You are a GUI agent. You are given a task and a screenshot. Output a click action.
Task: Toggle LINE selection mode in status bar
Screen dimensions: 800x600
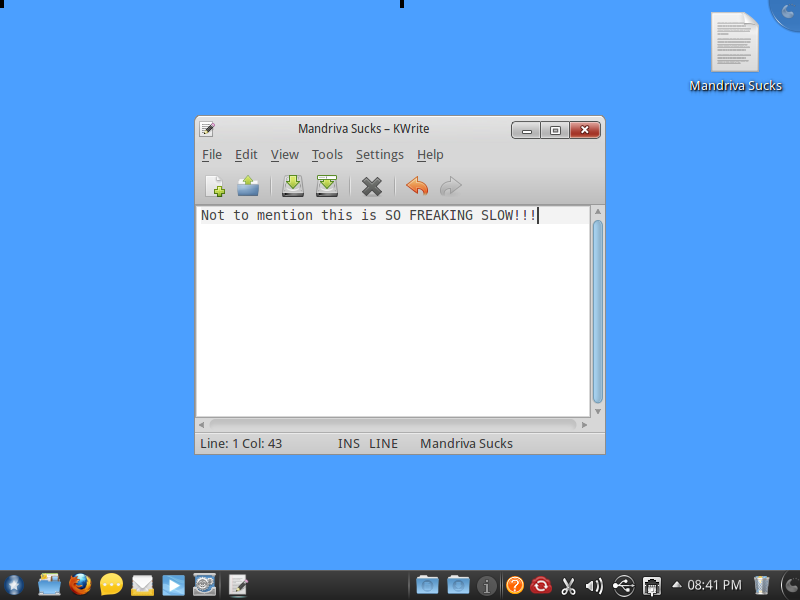[383, 443]
